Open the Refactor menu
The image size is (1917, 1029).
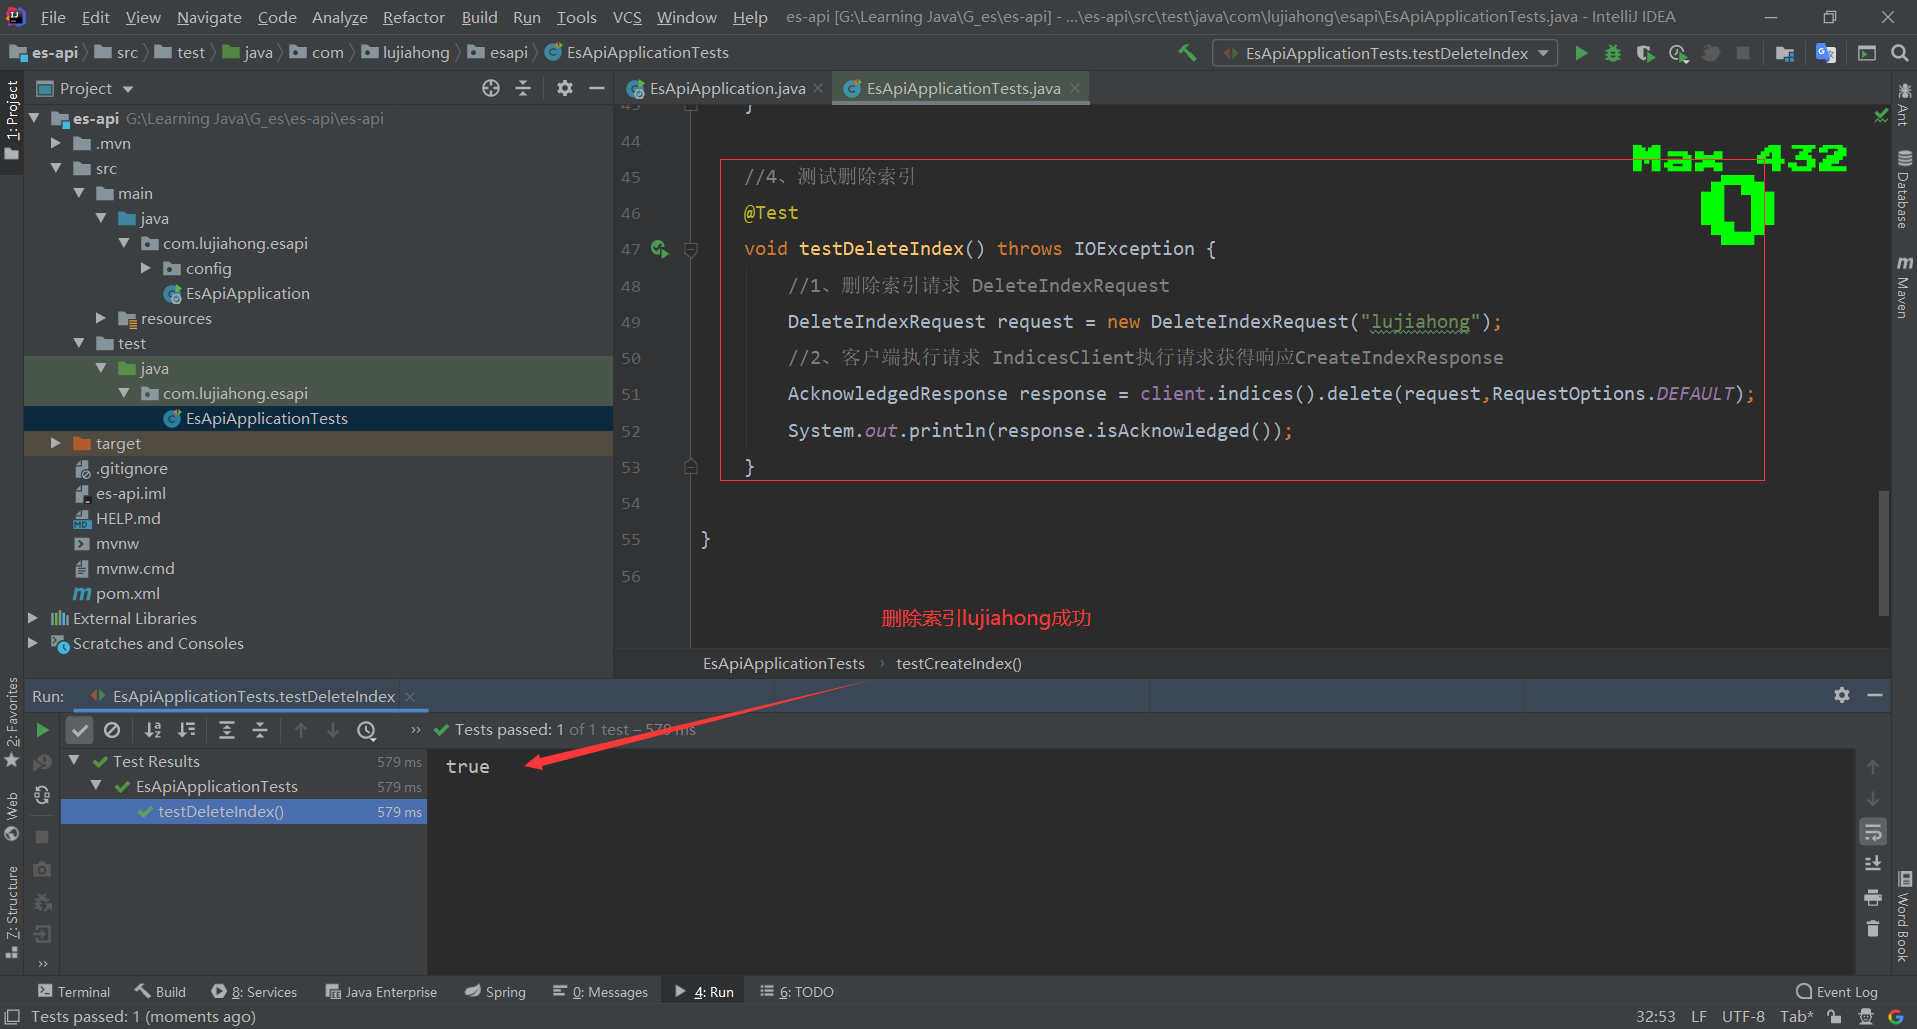413,17
